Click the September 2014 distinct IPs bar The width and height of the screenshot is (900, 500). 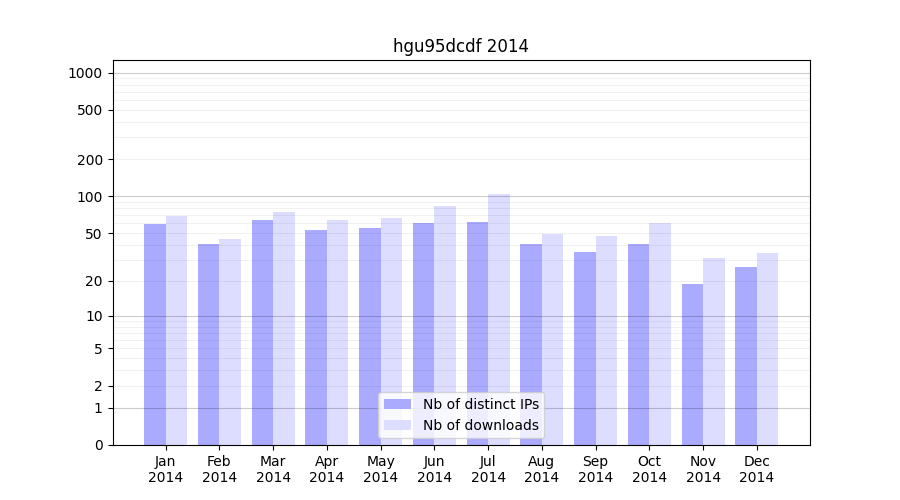point(585,349)
